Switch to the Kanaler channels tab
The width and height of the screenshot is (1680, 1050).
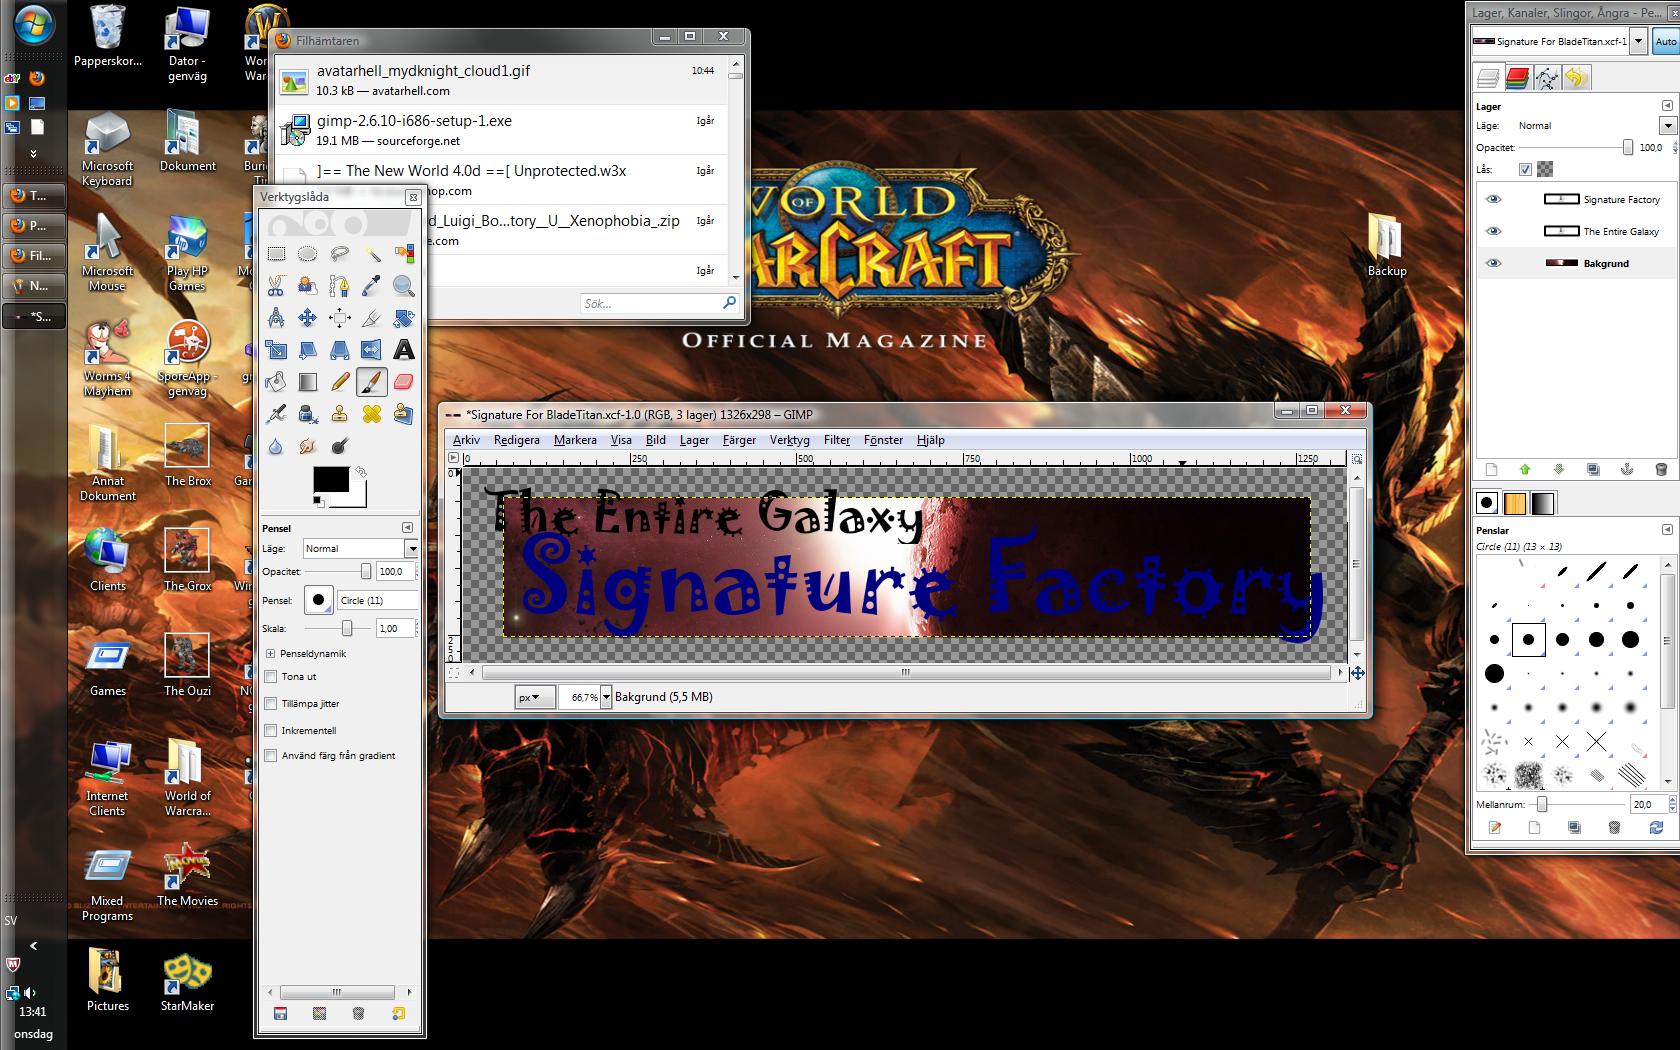click(1517, 78)
